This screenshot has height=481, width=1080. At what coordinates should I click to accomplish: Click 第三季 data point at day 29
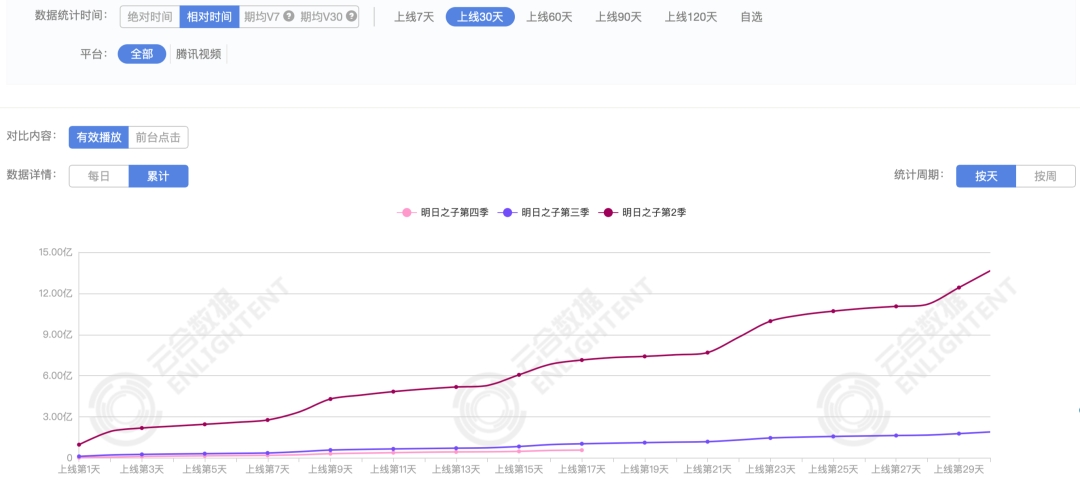[959, 433]
